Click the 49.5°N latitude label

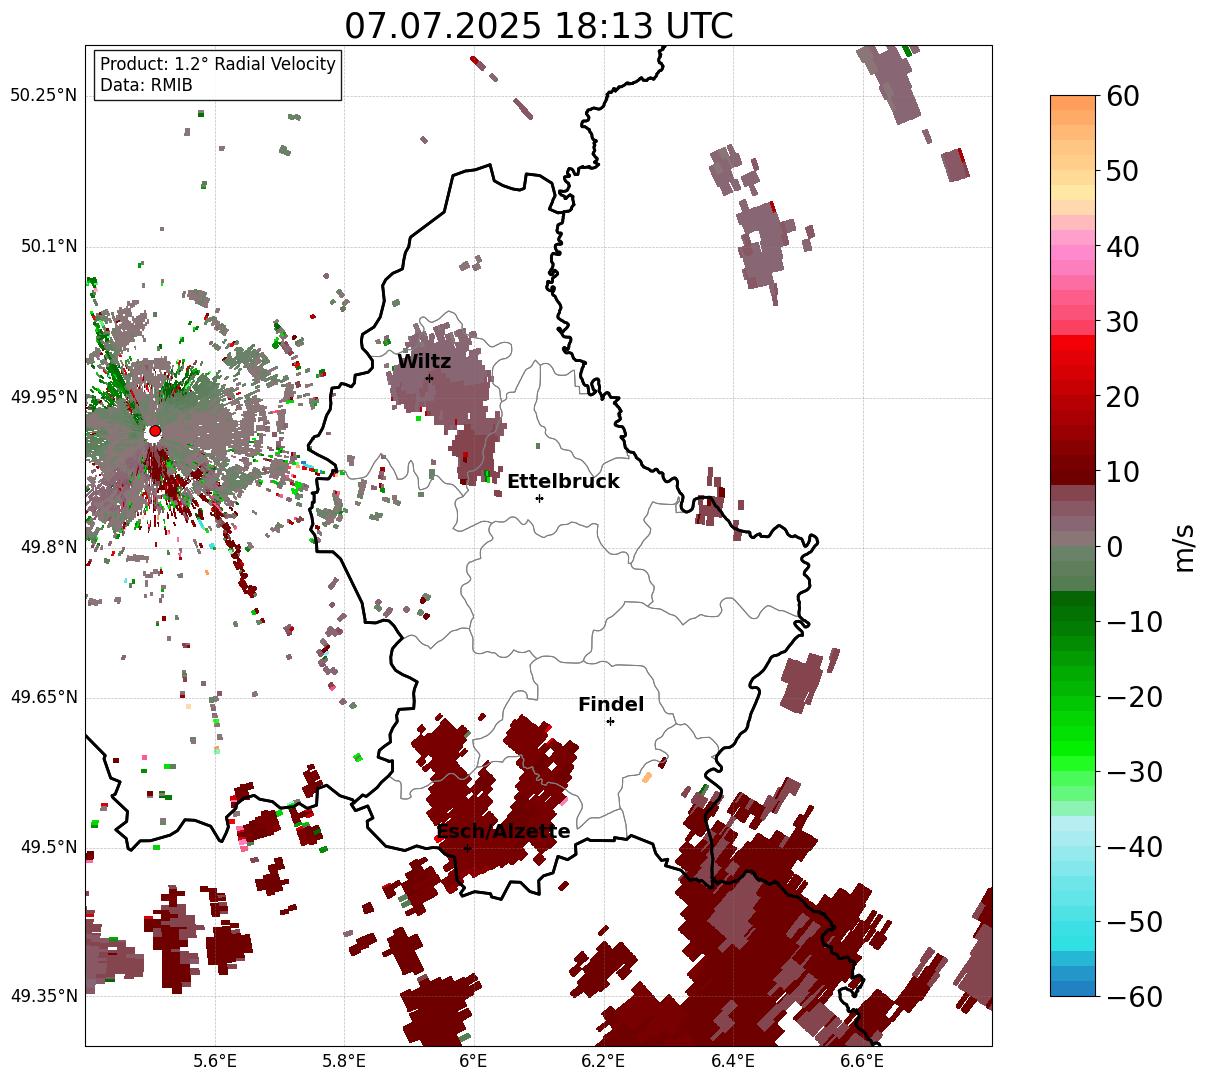click(x=48, y=847)
